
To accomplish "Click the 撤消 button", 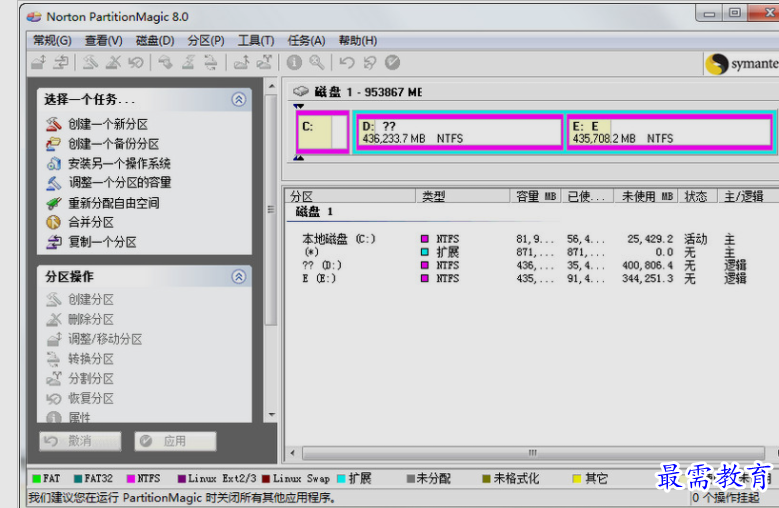I will [80, 441].
